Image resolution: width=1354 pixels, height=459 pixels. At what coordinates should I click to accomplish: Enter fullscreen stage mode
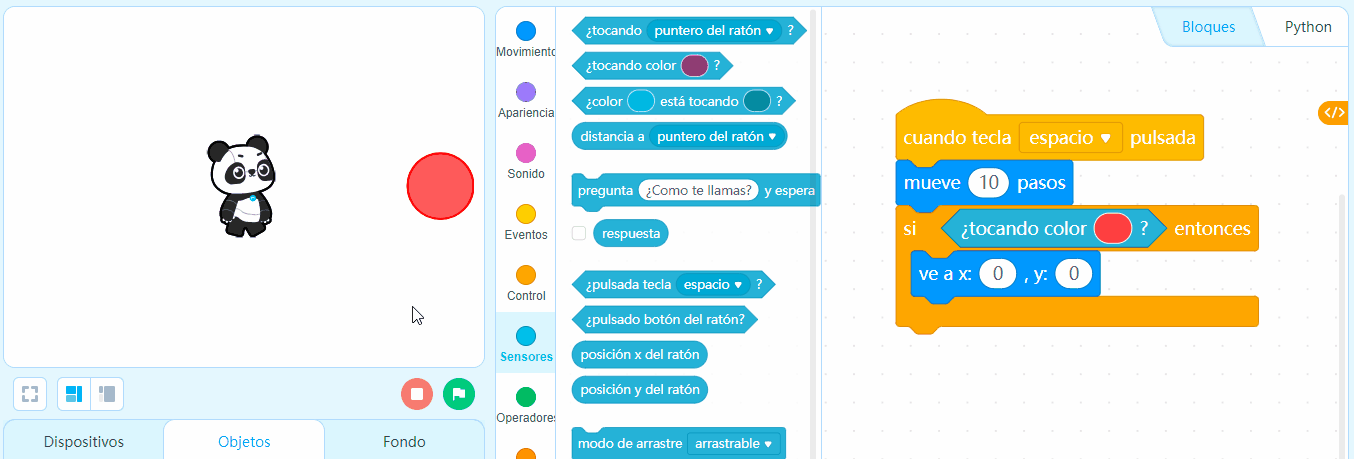tap(30, 394)
